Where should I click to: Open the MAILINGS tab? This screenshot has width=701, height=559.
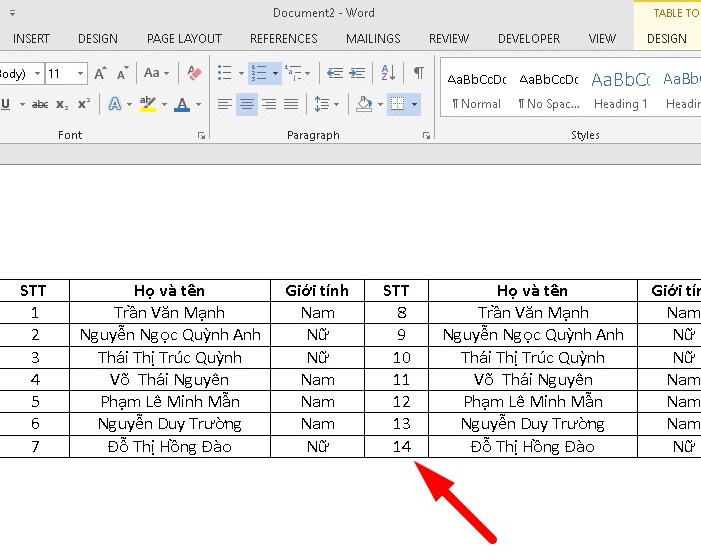373,39
